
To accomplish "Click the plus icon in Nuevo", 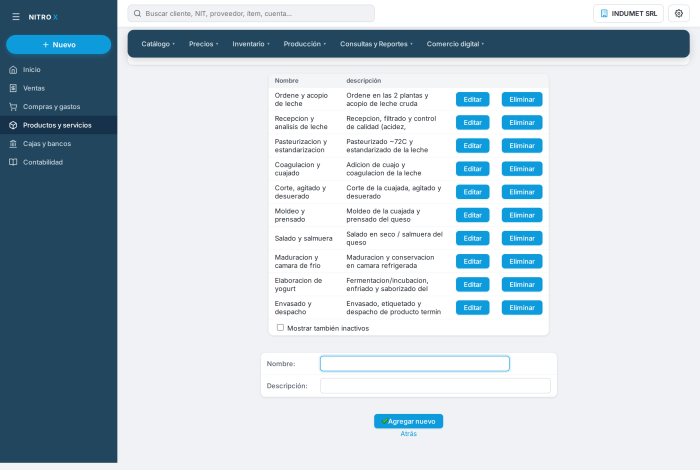I will 46,45.
